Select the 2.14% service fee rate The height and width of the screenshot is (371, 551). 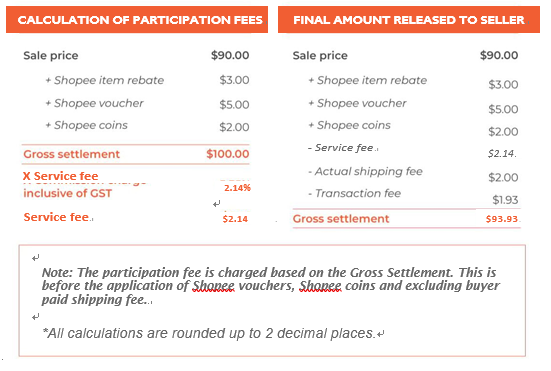[x=237, y=188]
